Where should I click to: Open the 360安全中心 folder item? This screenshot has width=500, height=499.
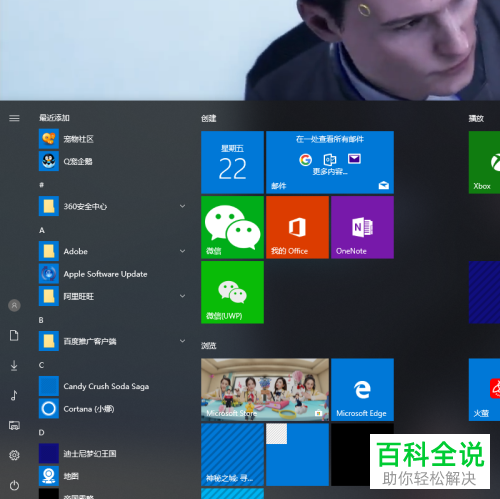[x=112, y=206]
